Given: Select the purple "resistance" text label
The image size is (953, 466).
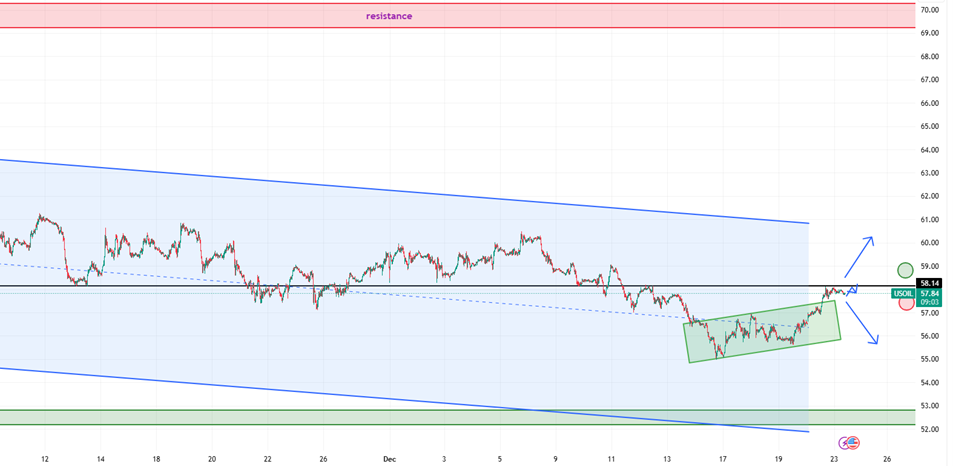Looking at the screenshot, I should [x=389, y=16].
